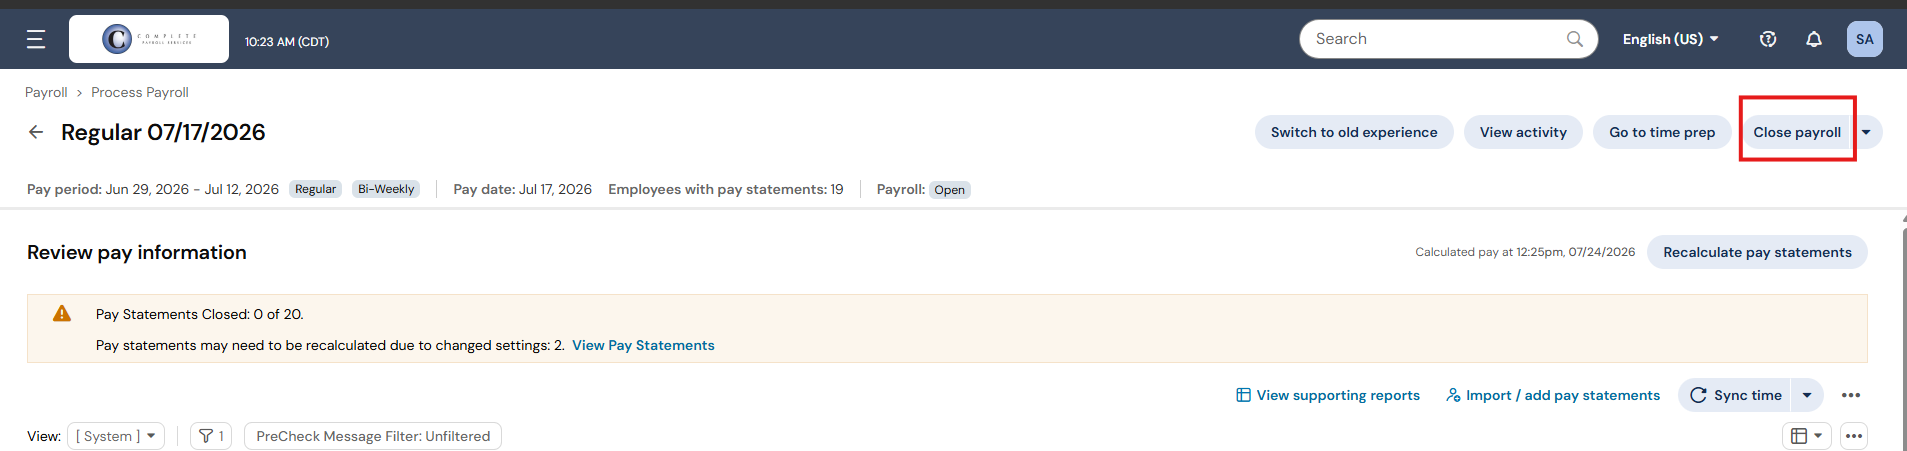The width and height of the screenshot is (1907, 451).
Task: Click the search magnifier icon
Action: pyautogui.click(x=1575, y=39)
